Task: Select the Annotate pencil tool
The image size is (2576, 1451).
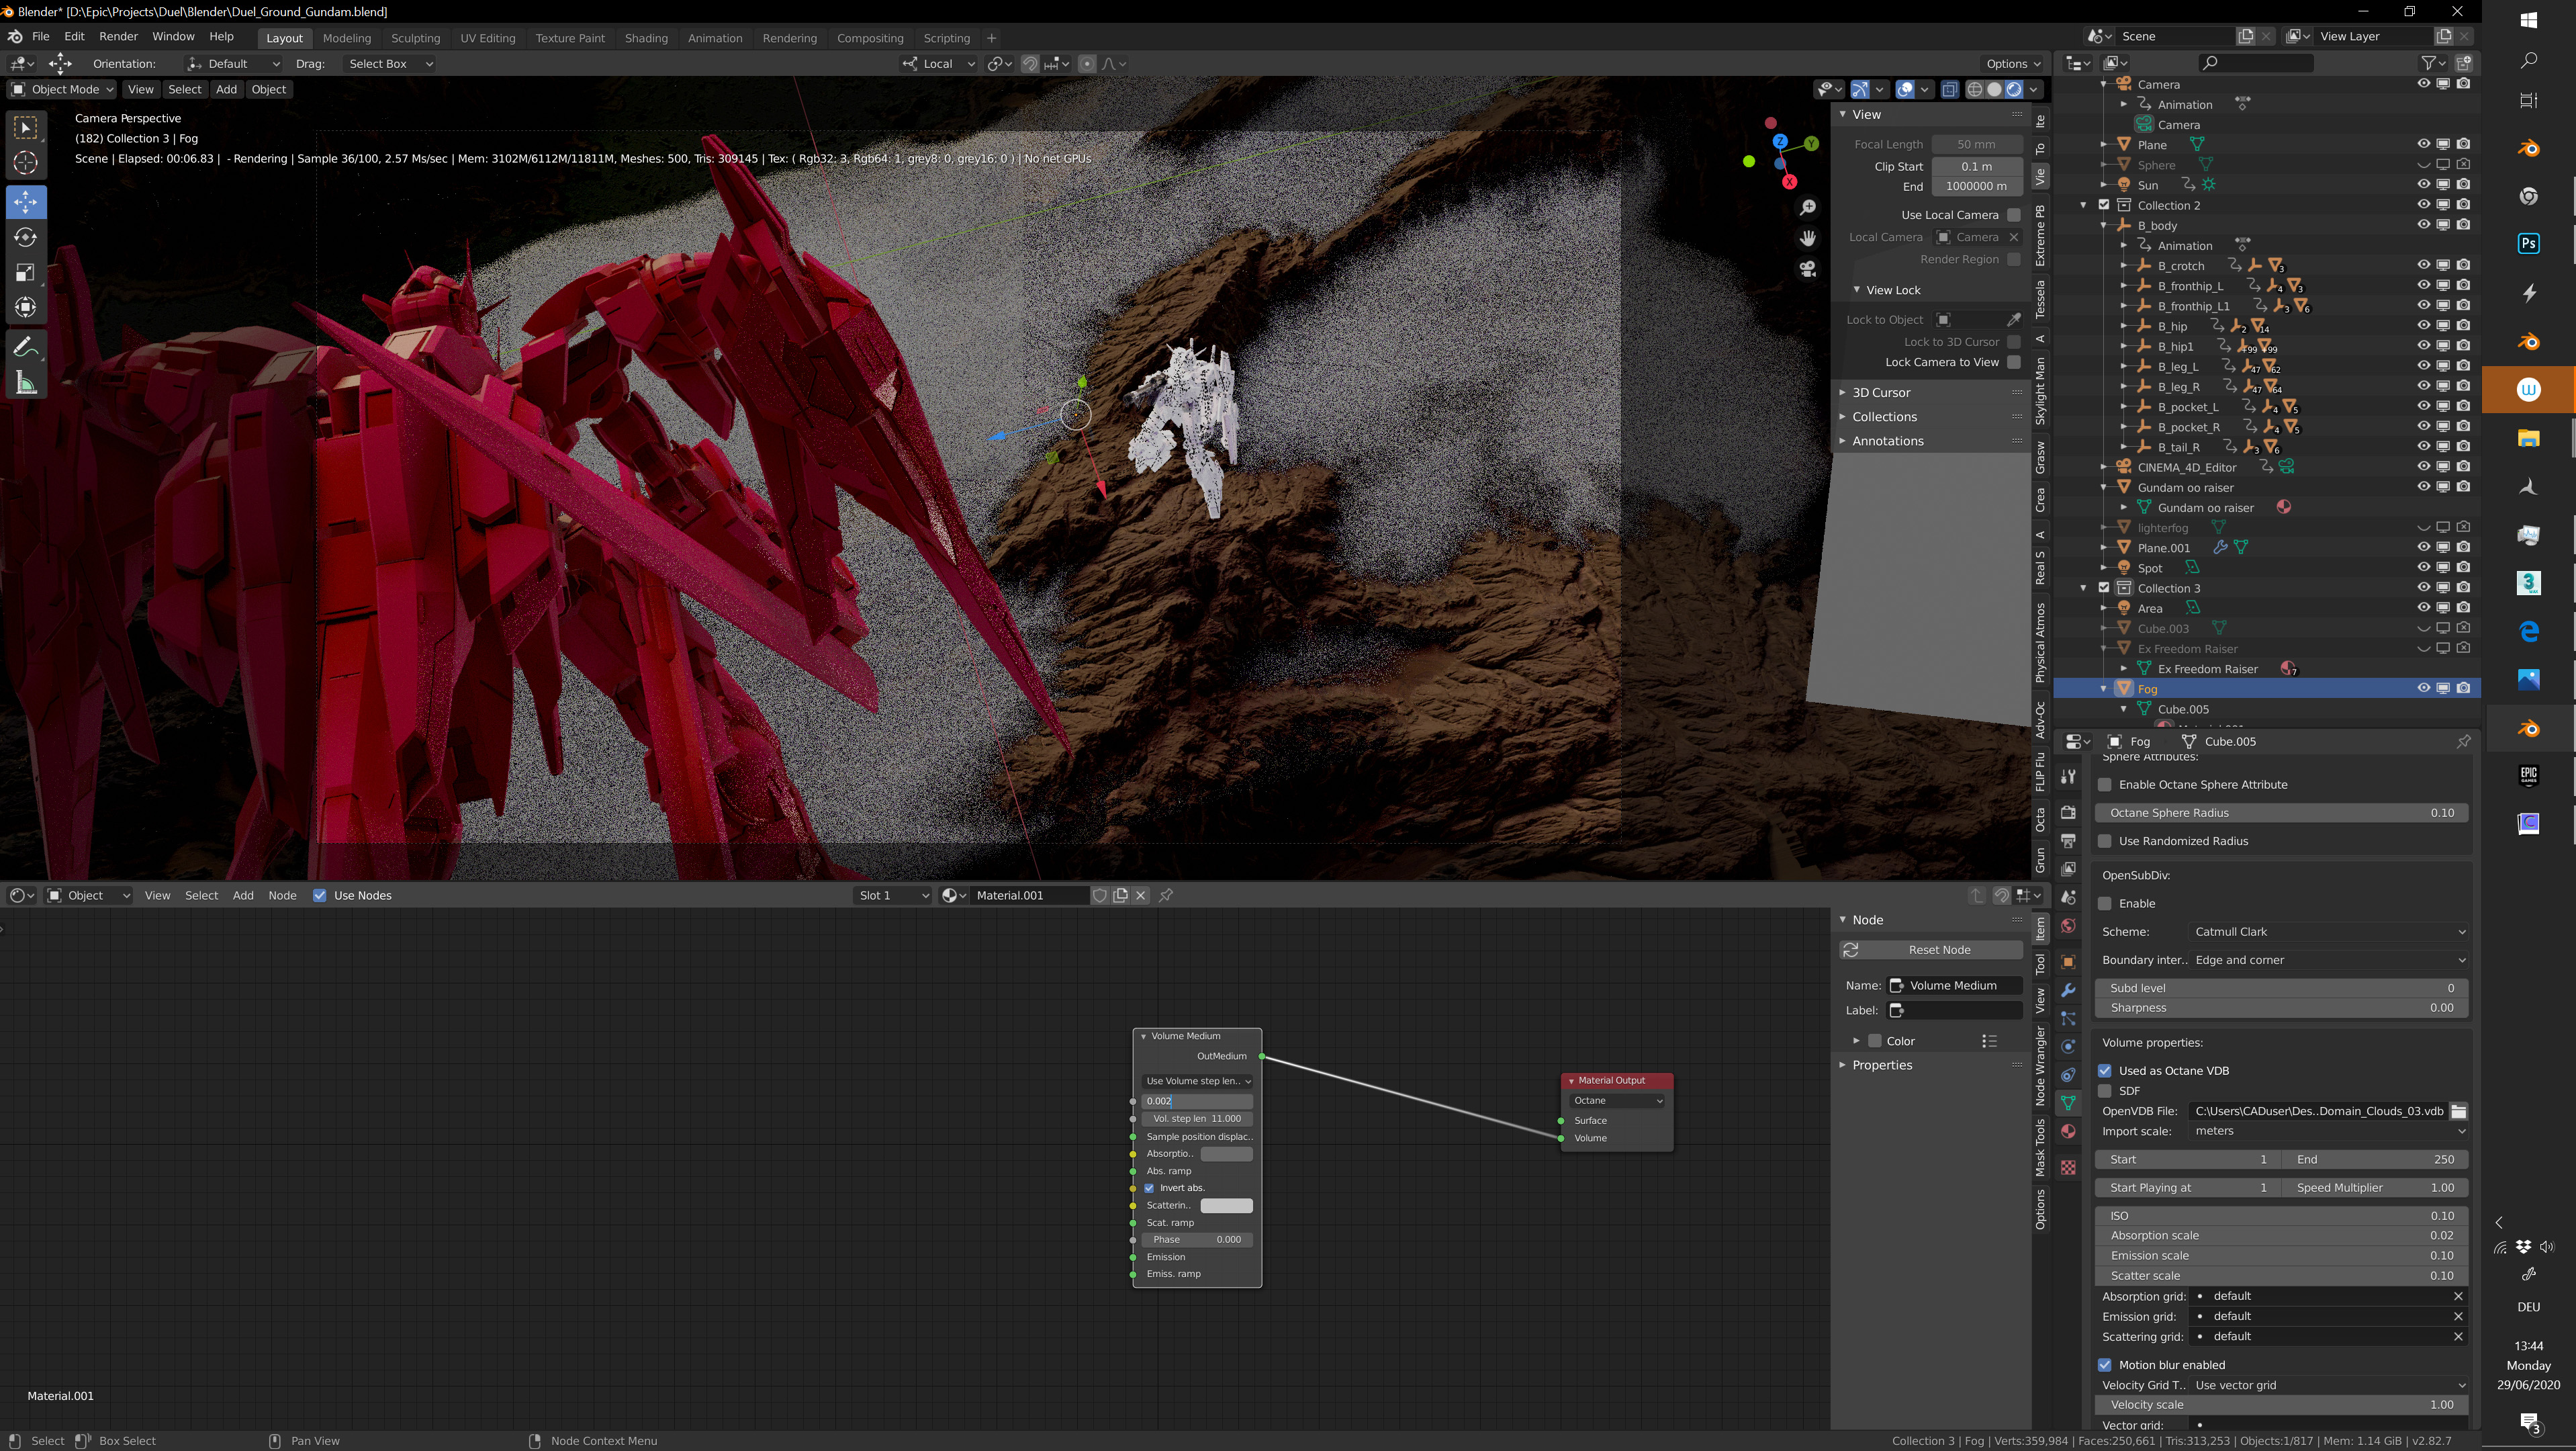Action: 26,347
